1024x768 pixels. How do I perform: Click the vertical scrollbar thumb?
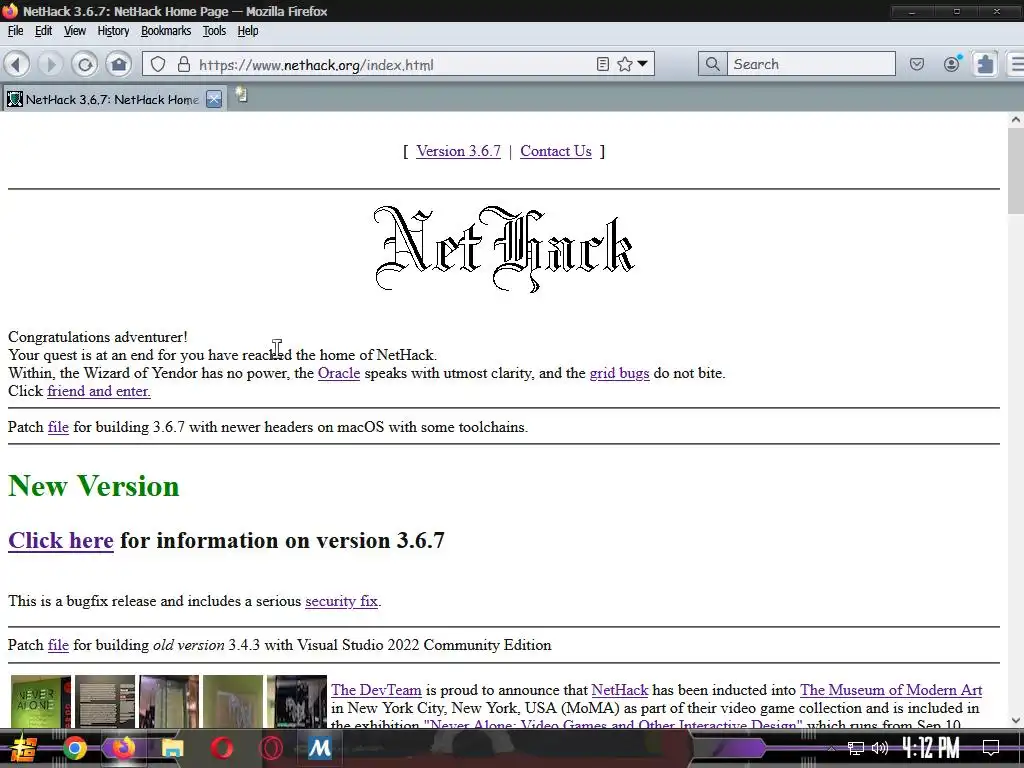click(1016, 171)
